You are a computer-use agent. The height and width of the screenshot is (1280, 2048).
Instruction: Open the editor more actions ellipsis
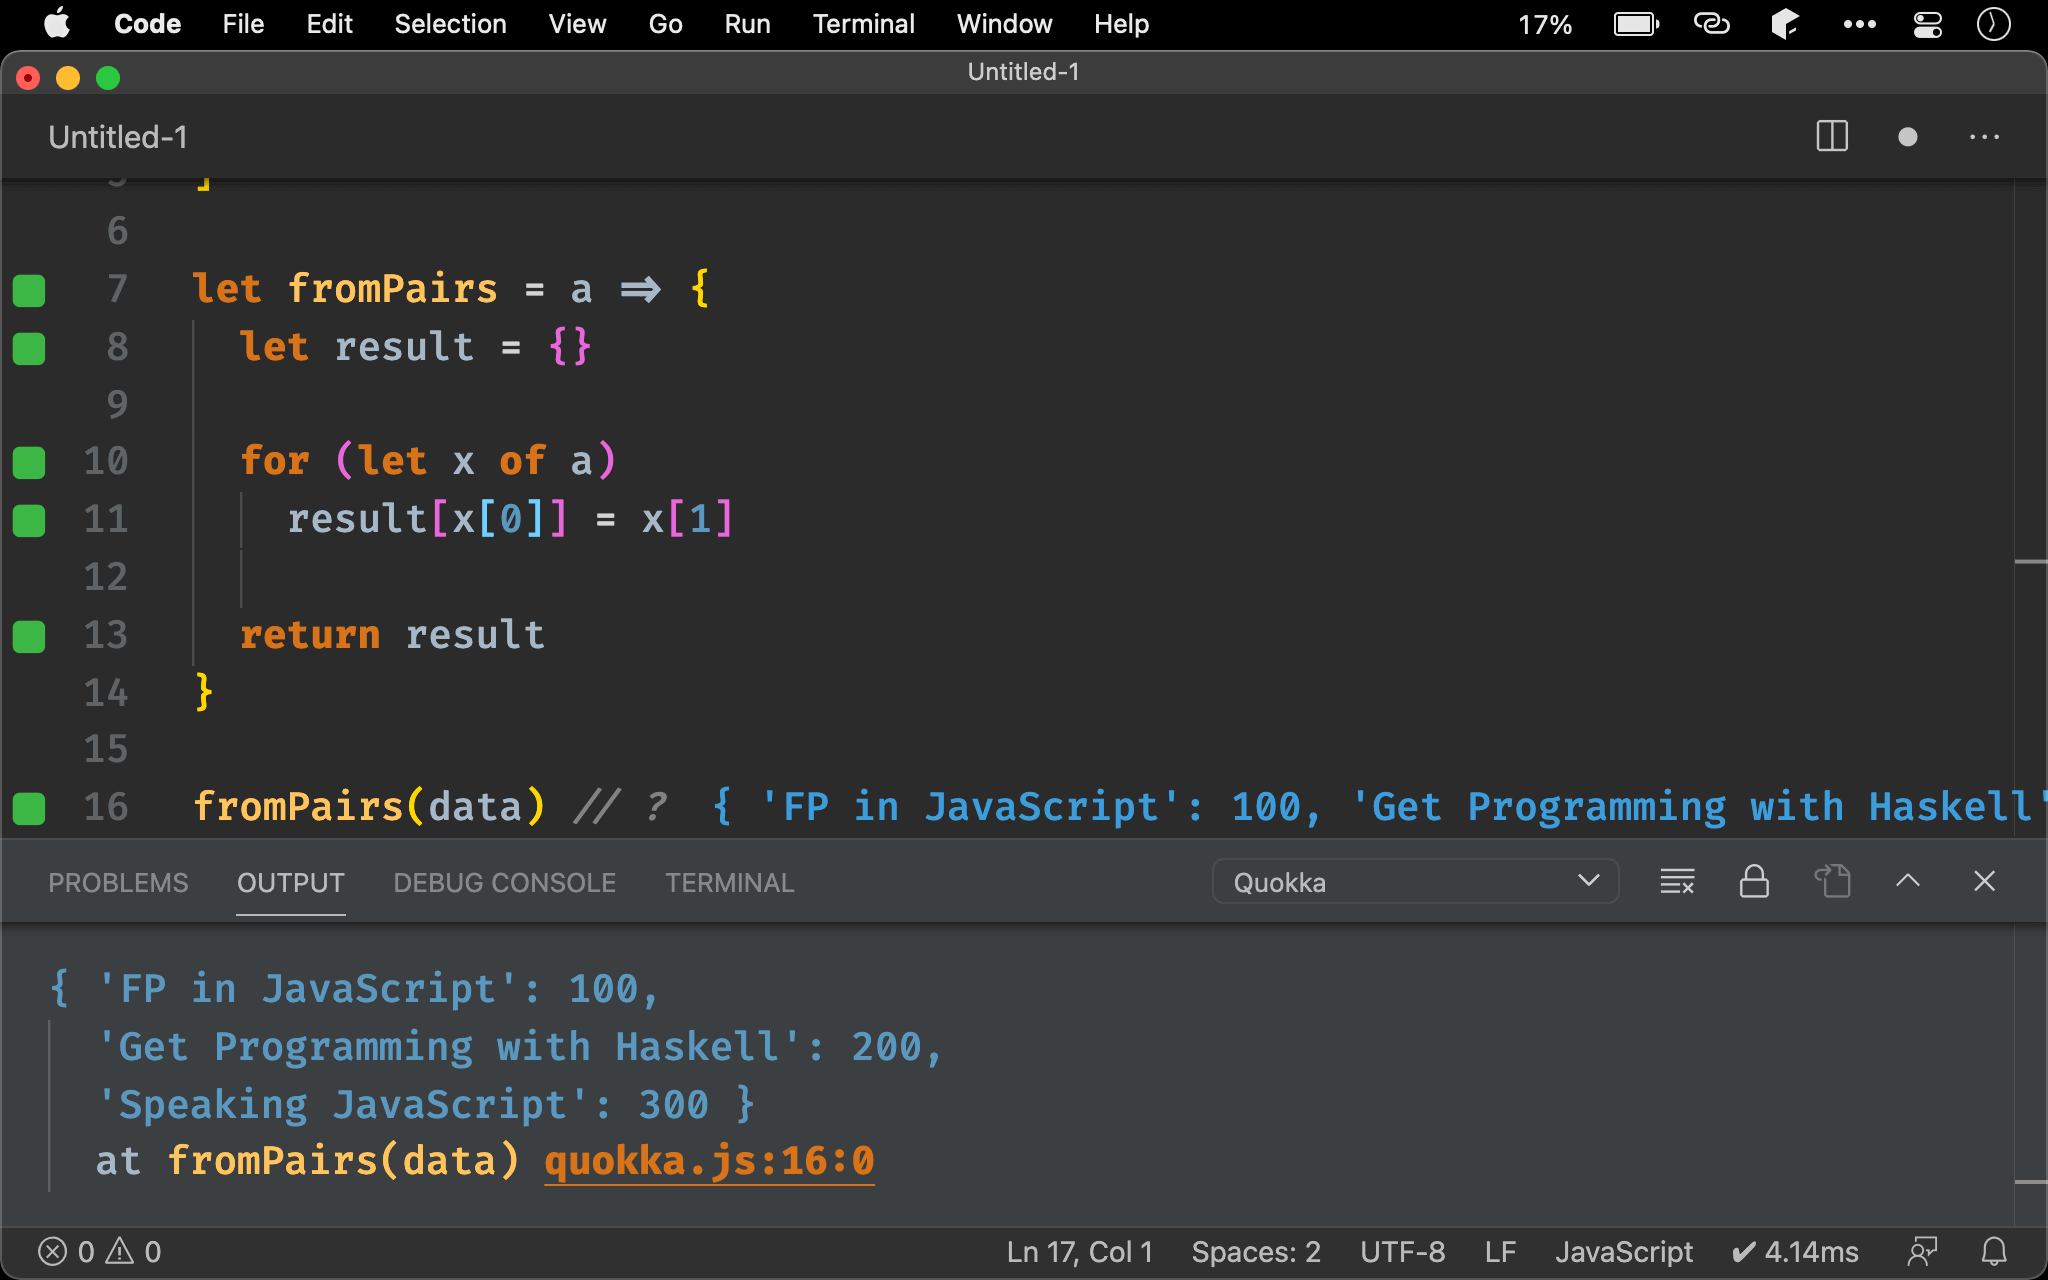point(1984,137)
